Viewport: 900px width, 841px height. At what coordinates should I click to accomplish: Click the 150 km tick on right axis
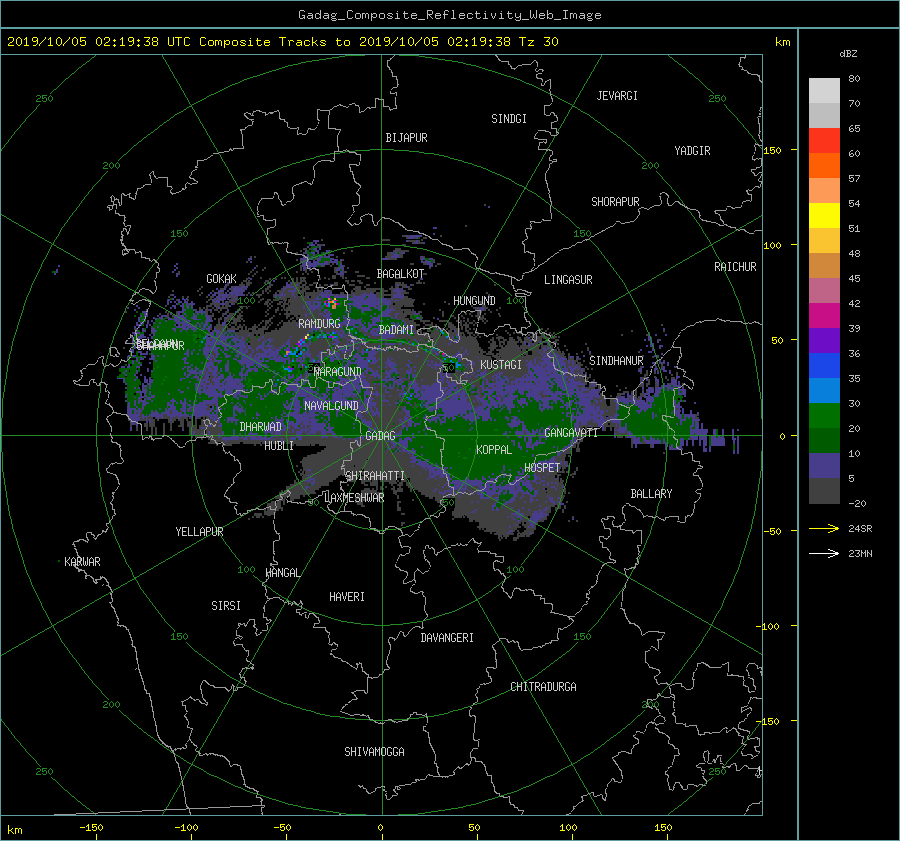(773, 150)
